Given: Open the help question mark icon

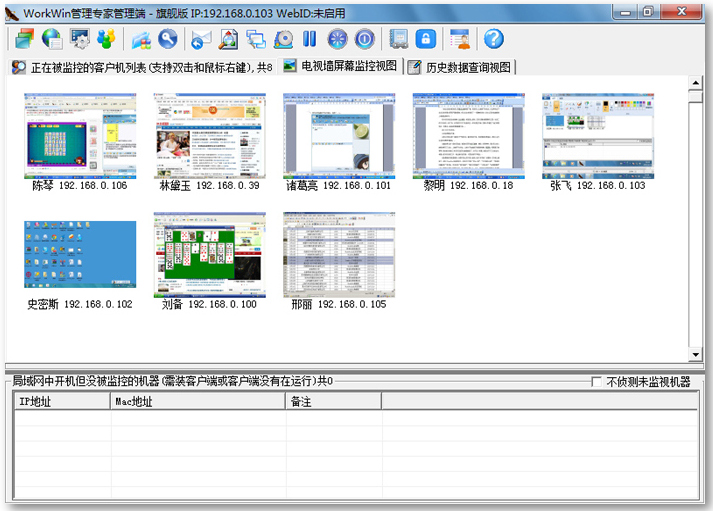Looking at the screenshot, I should 494,39.
